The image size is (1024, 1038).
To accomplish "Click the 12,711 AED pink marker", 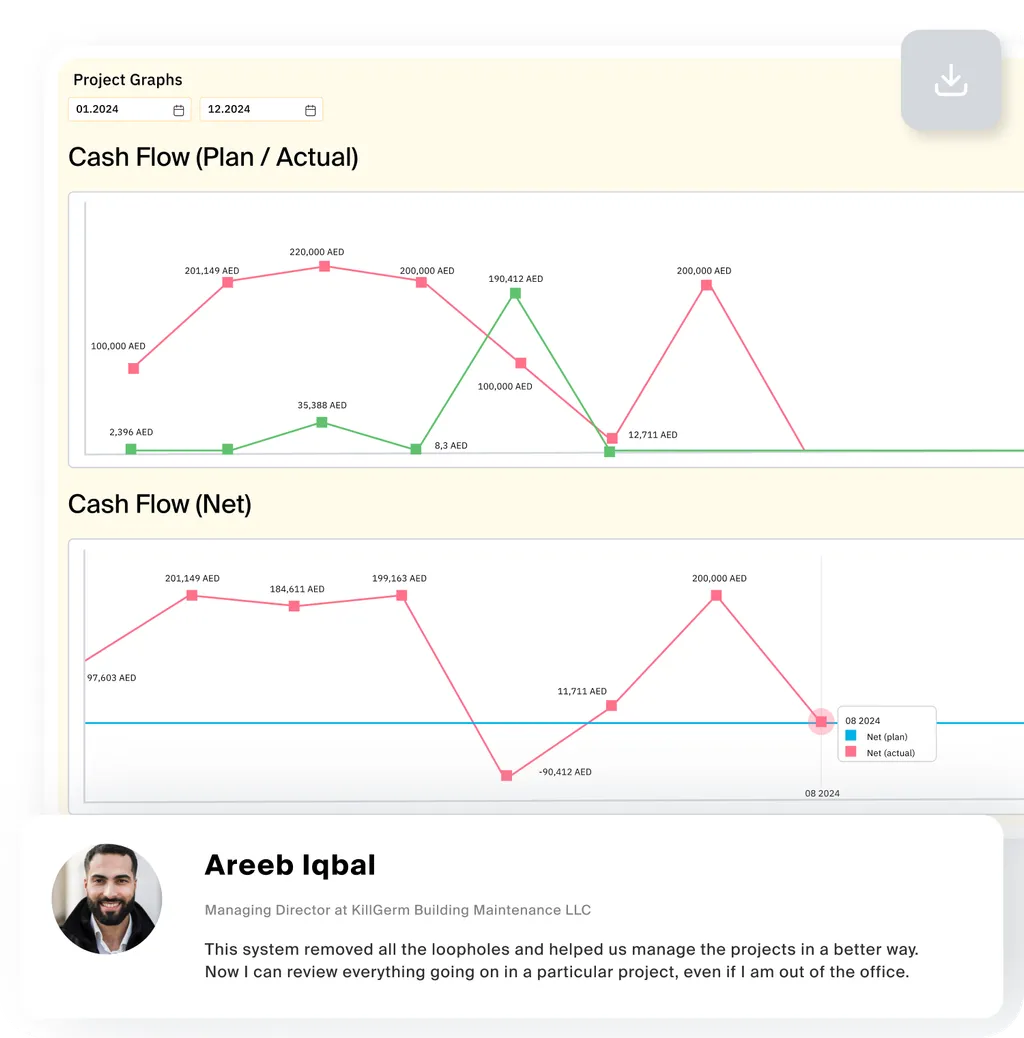I will pyautogui.click(x=612, y=438).
